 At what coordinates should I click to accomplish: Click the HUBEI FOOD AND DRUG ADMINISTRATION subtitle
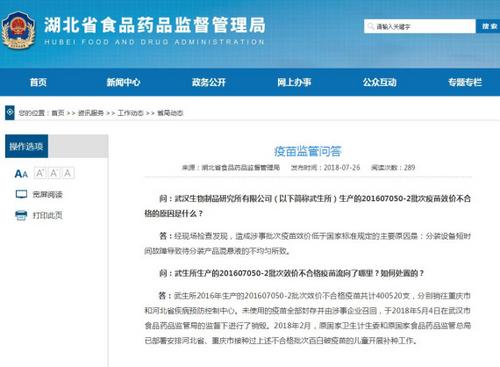click(154, 42)
